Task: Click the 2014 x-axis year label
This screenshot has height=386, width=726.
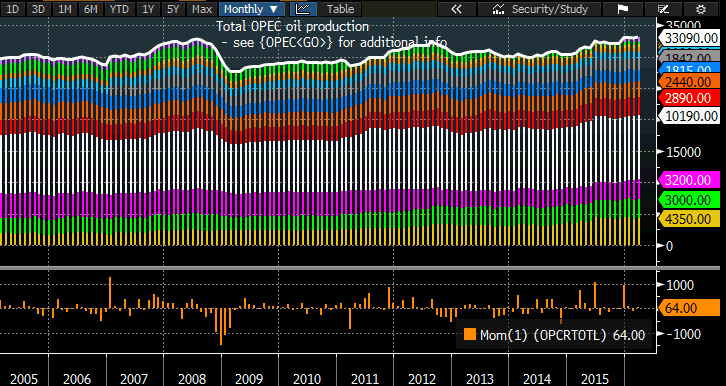Action: click(537, 379)
